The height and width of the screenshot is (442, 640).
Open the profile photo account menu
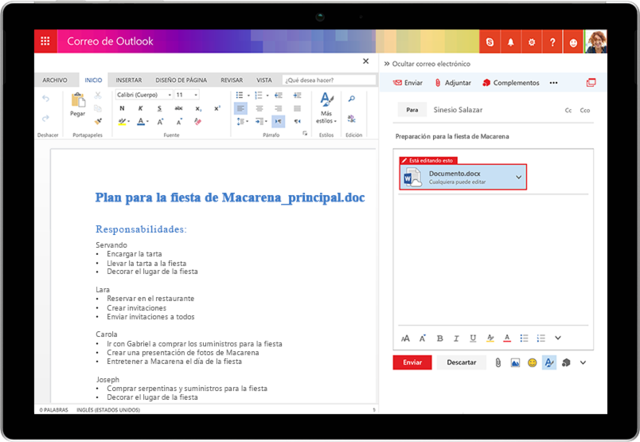point(596,42)
